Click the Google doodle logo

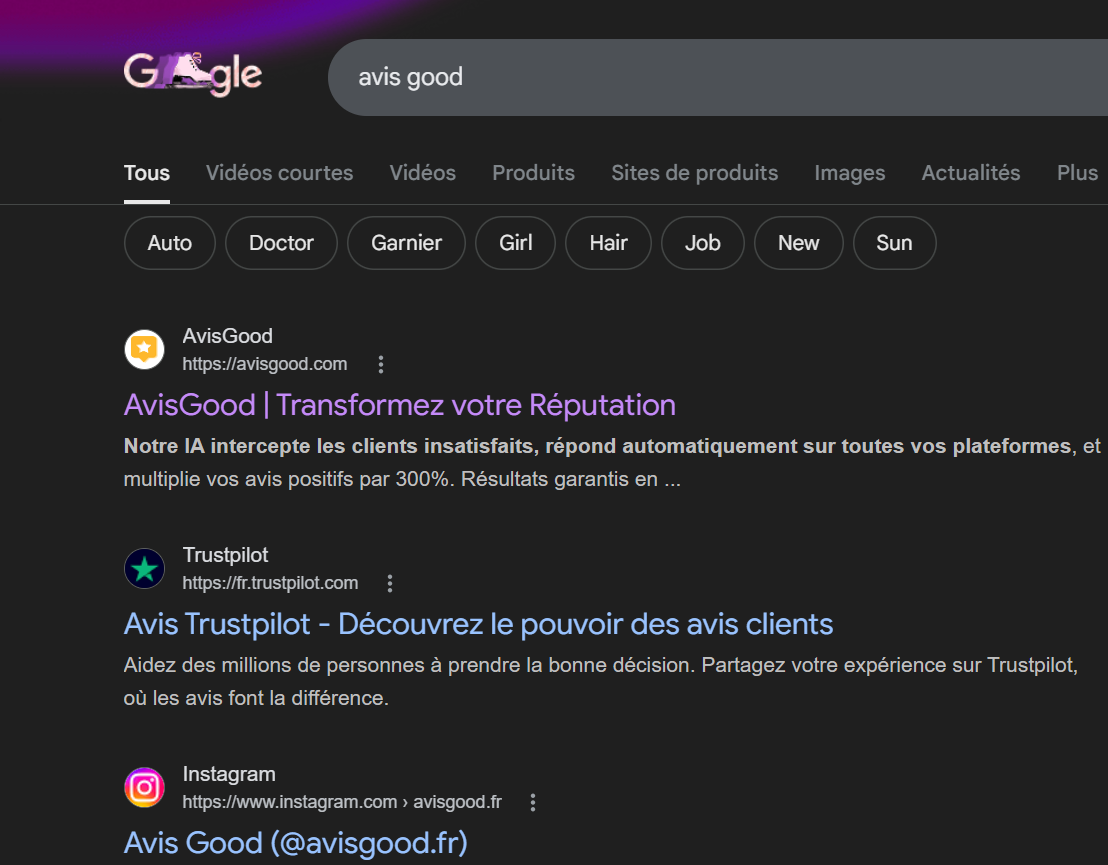193,74
